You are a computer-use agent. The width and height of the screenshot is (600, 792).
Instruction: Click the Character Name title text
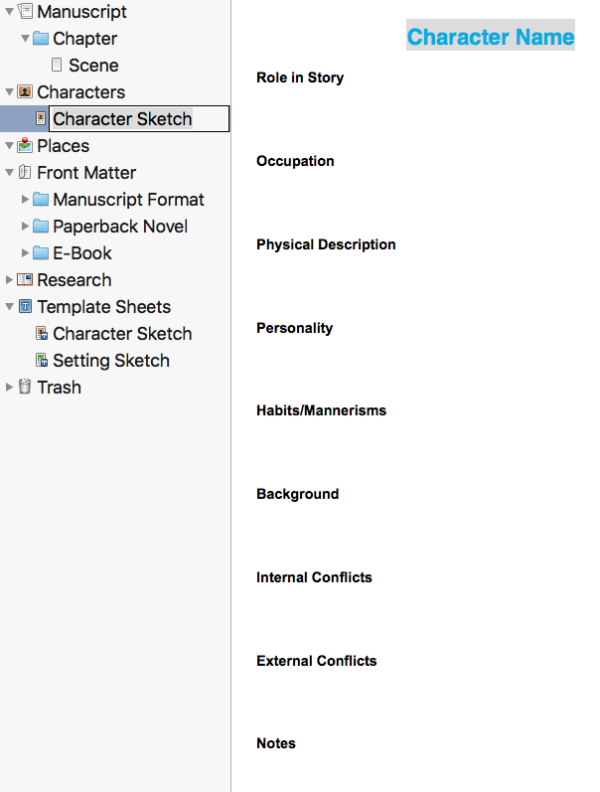(x=490, y=38)
